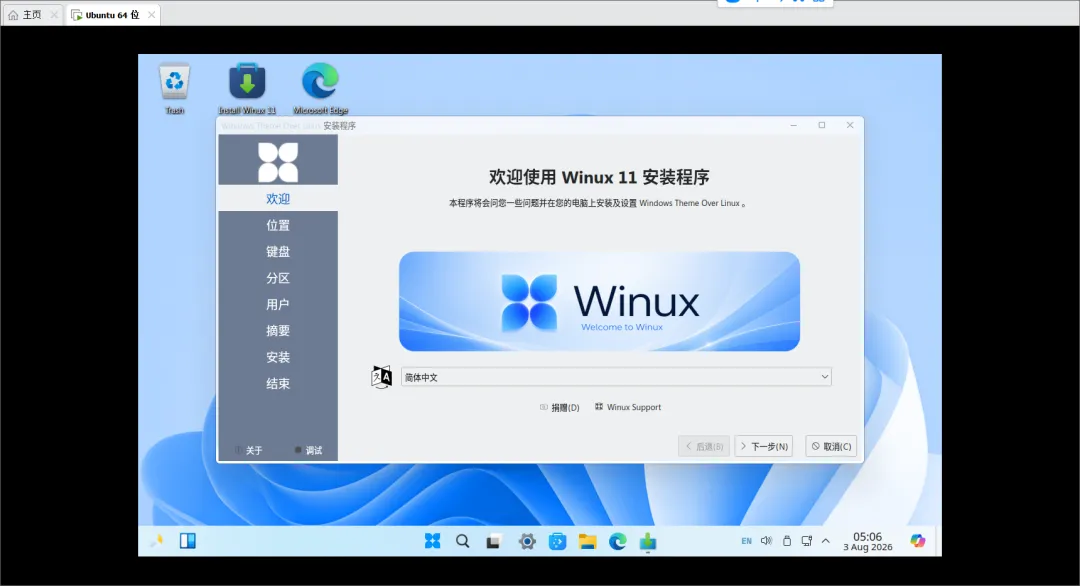Close the 主页 home tab

[54, 14]
